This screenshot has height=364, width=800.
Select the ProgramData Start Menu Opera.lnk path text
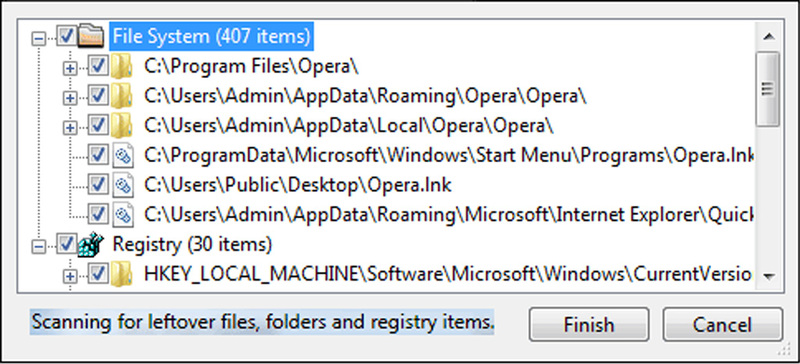click(448, 155)
